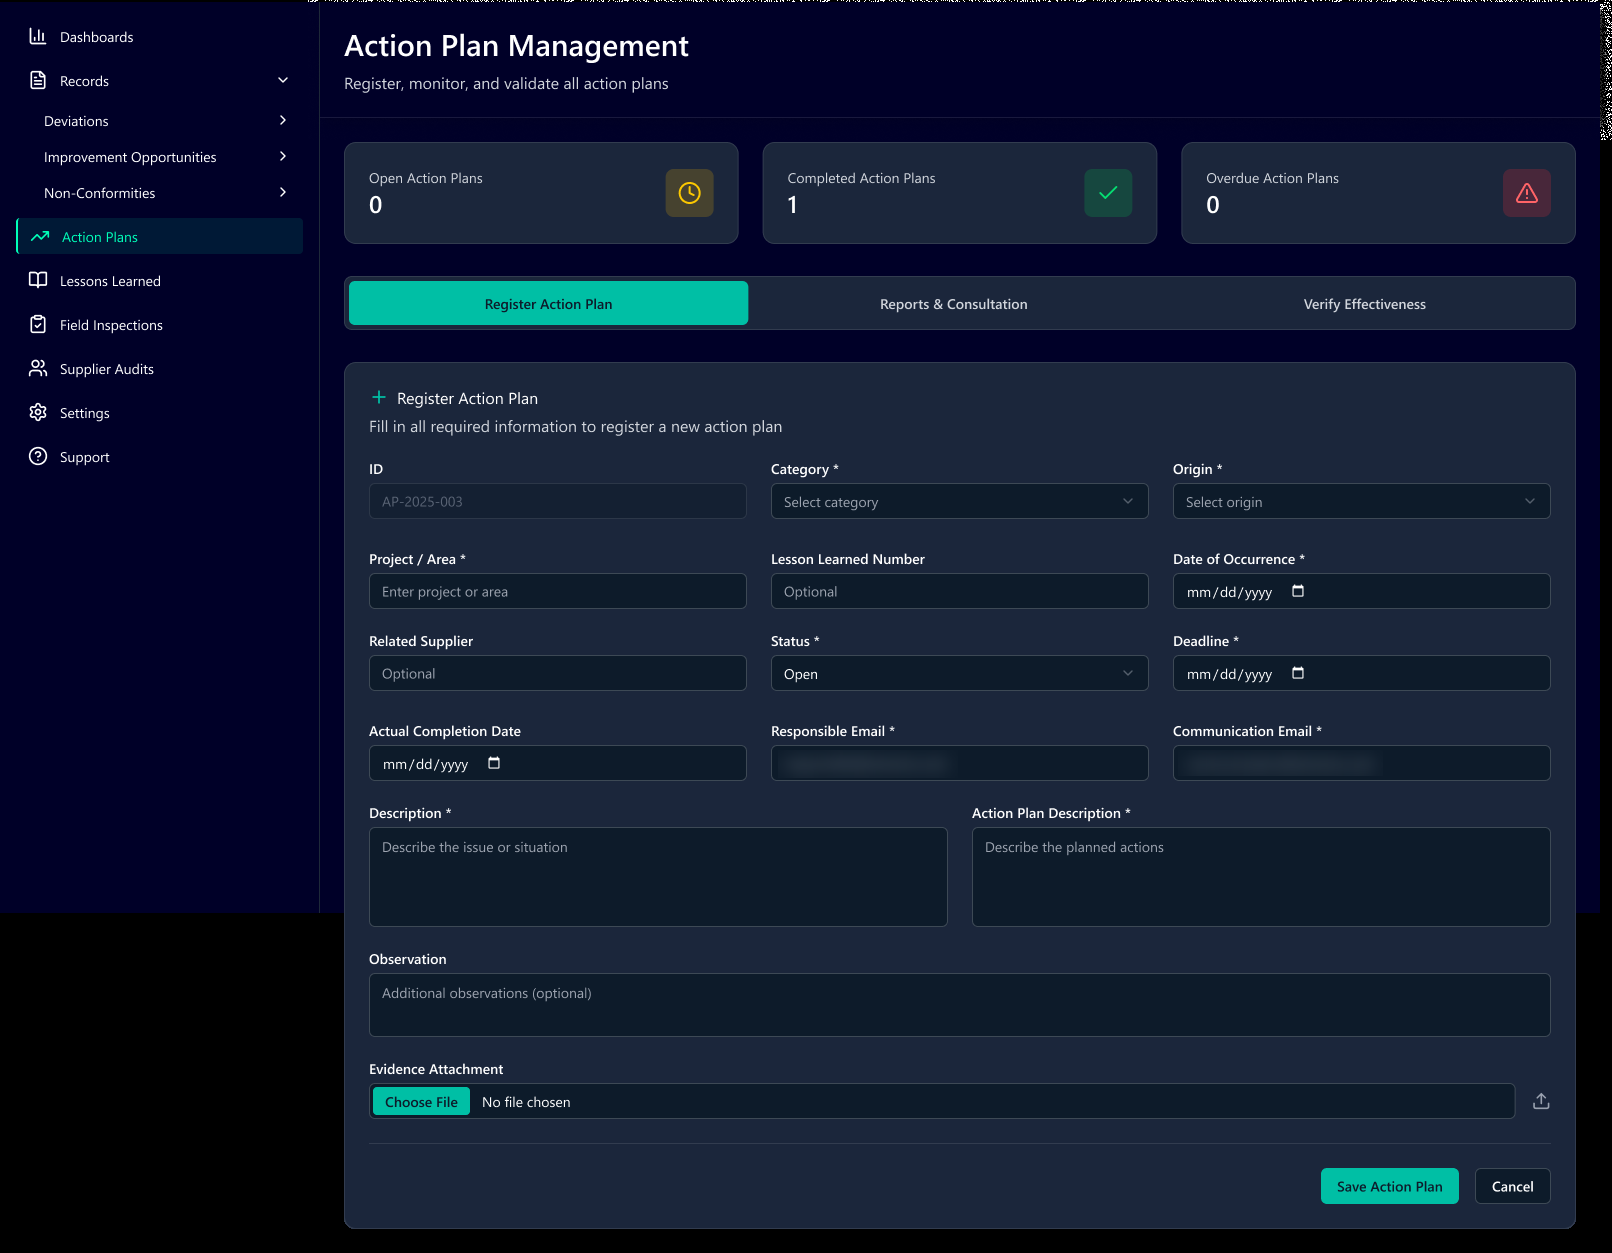Screen dimensions: 1612x1253
Task: Collapse the Records section chevron
Action: (x=283, y=80)
